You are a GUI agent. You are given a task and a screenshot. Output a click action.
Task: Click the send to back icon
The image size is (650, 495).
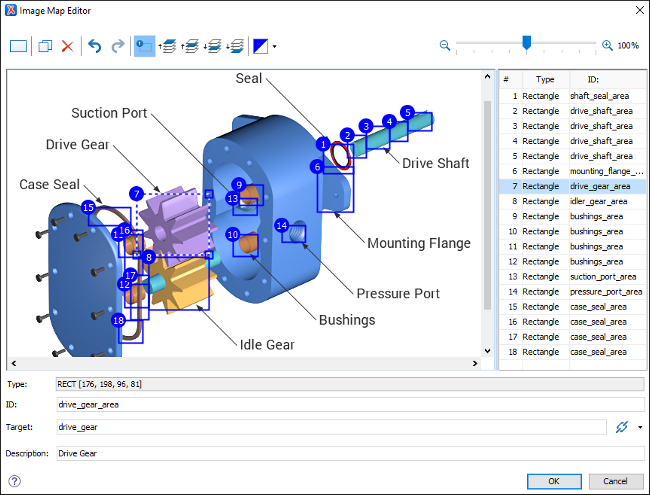(237, 46)
